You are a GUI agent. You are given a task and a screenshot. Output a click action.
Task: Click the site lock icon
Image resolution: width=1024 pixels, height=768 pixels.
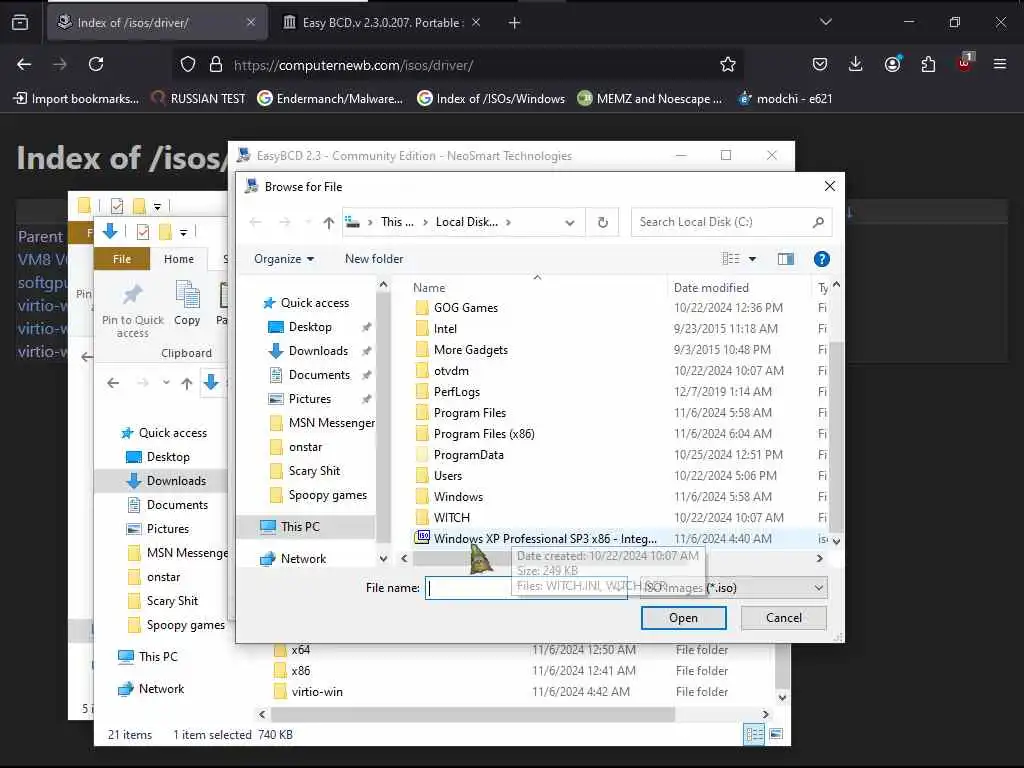216,64
